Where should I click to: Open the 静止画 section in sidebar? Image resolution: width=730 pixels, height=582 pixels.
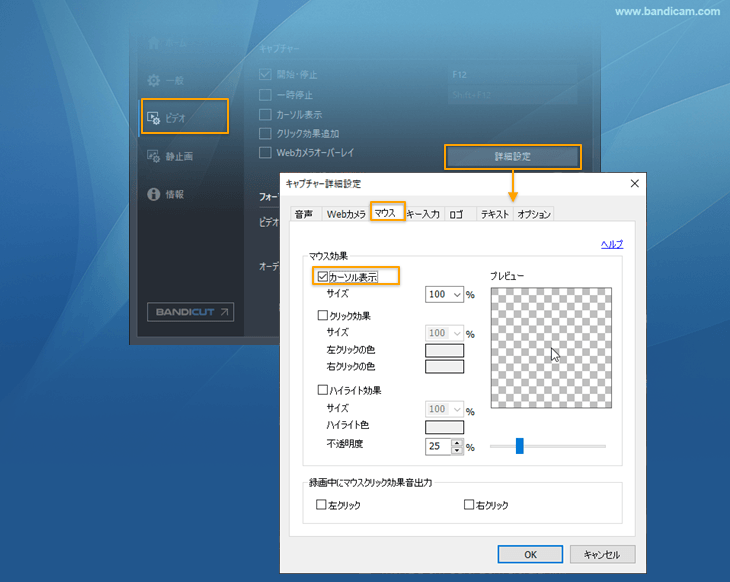point(170,156)
